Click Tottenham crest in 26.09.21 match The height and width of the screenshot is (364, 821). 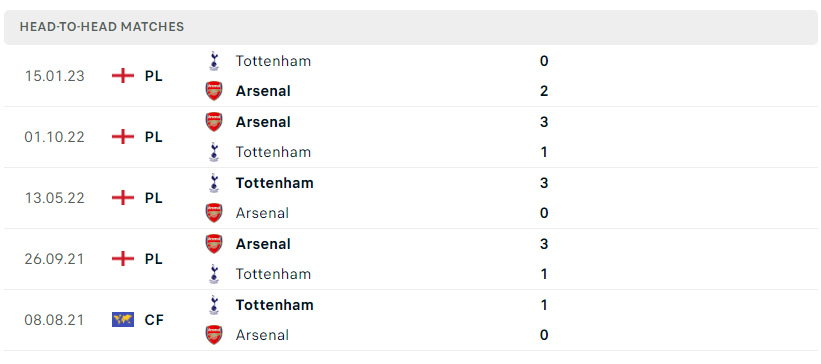pos(214,274)
